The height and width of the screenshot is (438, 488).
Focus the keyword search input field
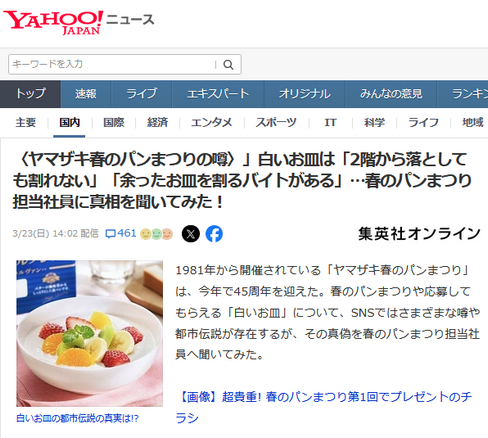tap(112, 64)
